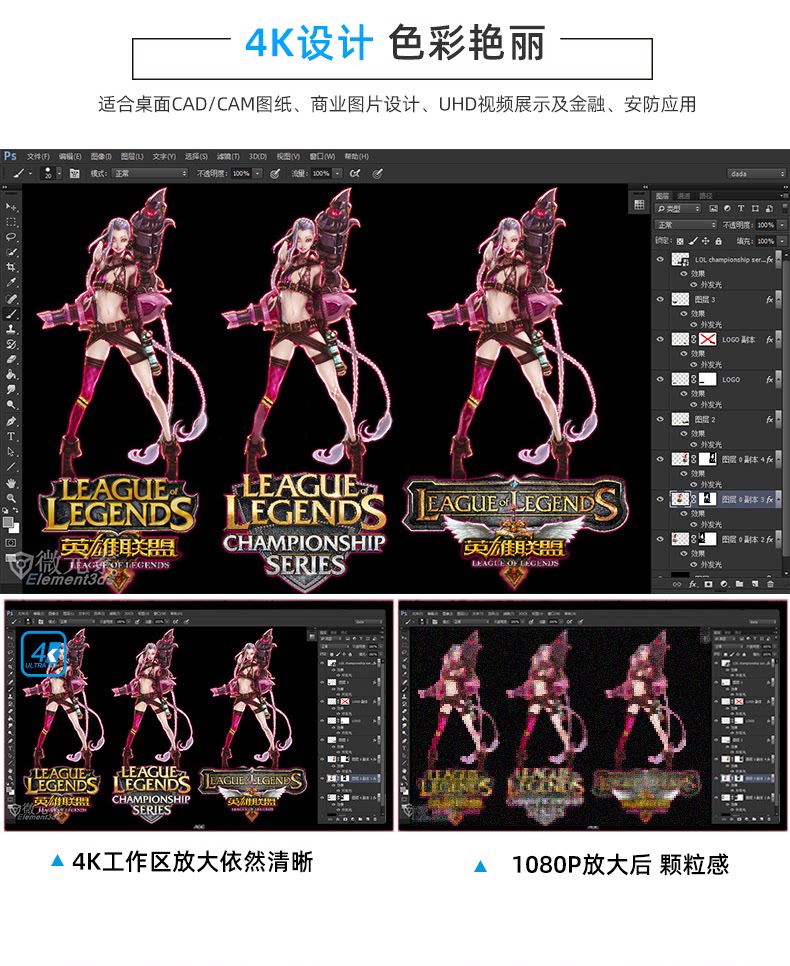Viewport: 790px width, 966px height.
Task: Toggle visibility of 图层 0 副本 3
Action: (x=660, y=499)
